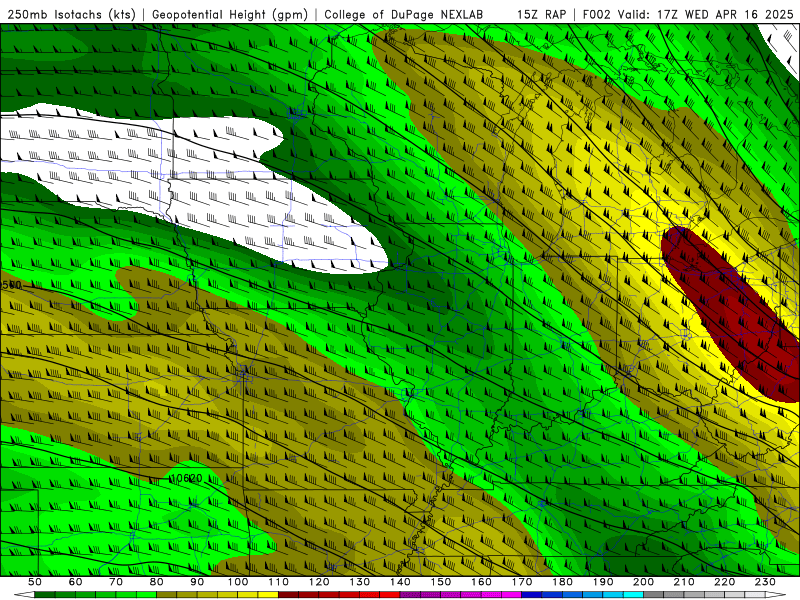Click the white patch in top-right map corner
Image resolution: width=800 pixels, height=600 pixels.
coord(783,47)
